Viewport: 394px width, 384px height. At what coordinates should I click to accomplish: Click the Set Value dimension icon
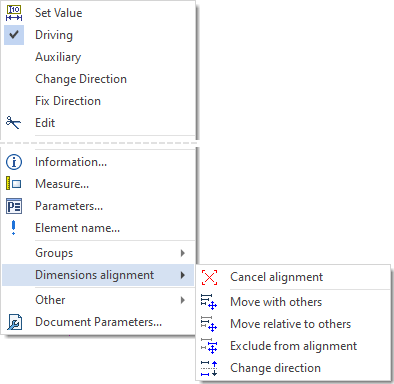click(x=14, y=13)
